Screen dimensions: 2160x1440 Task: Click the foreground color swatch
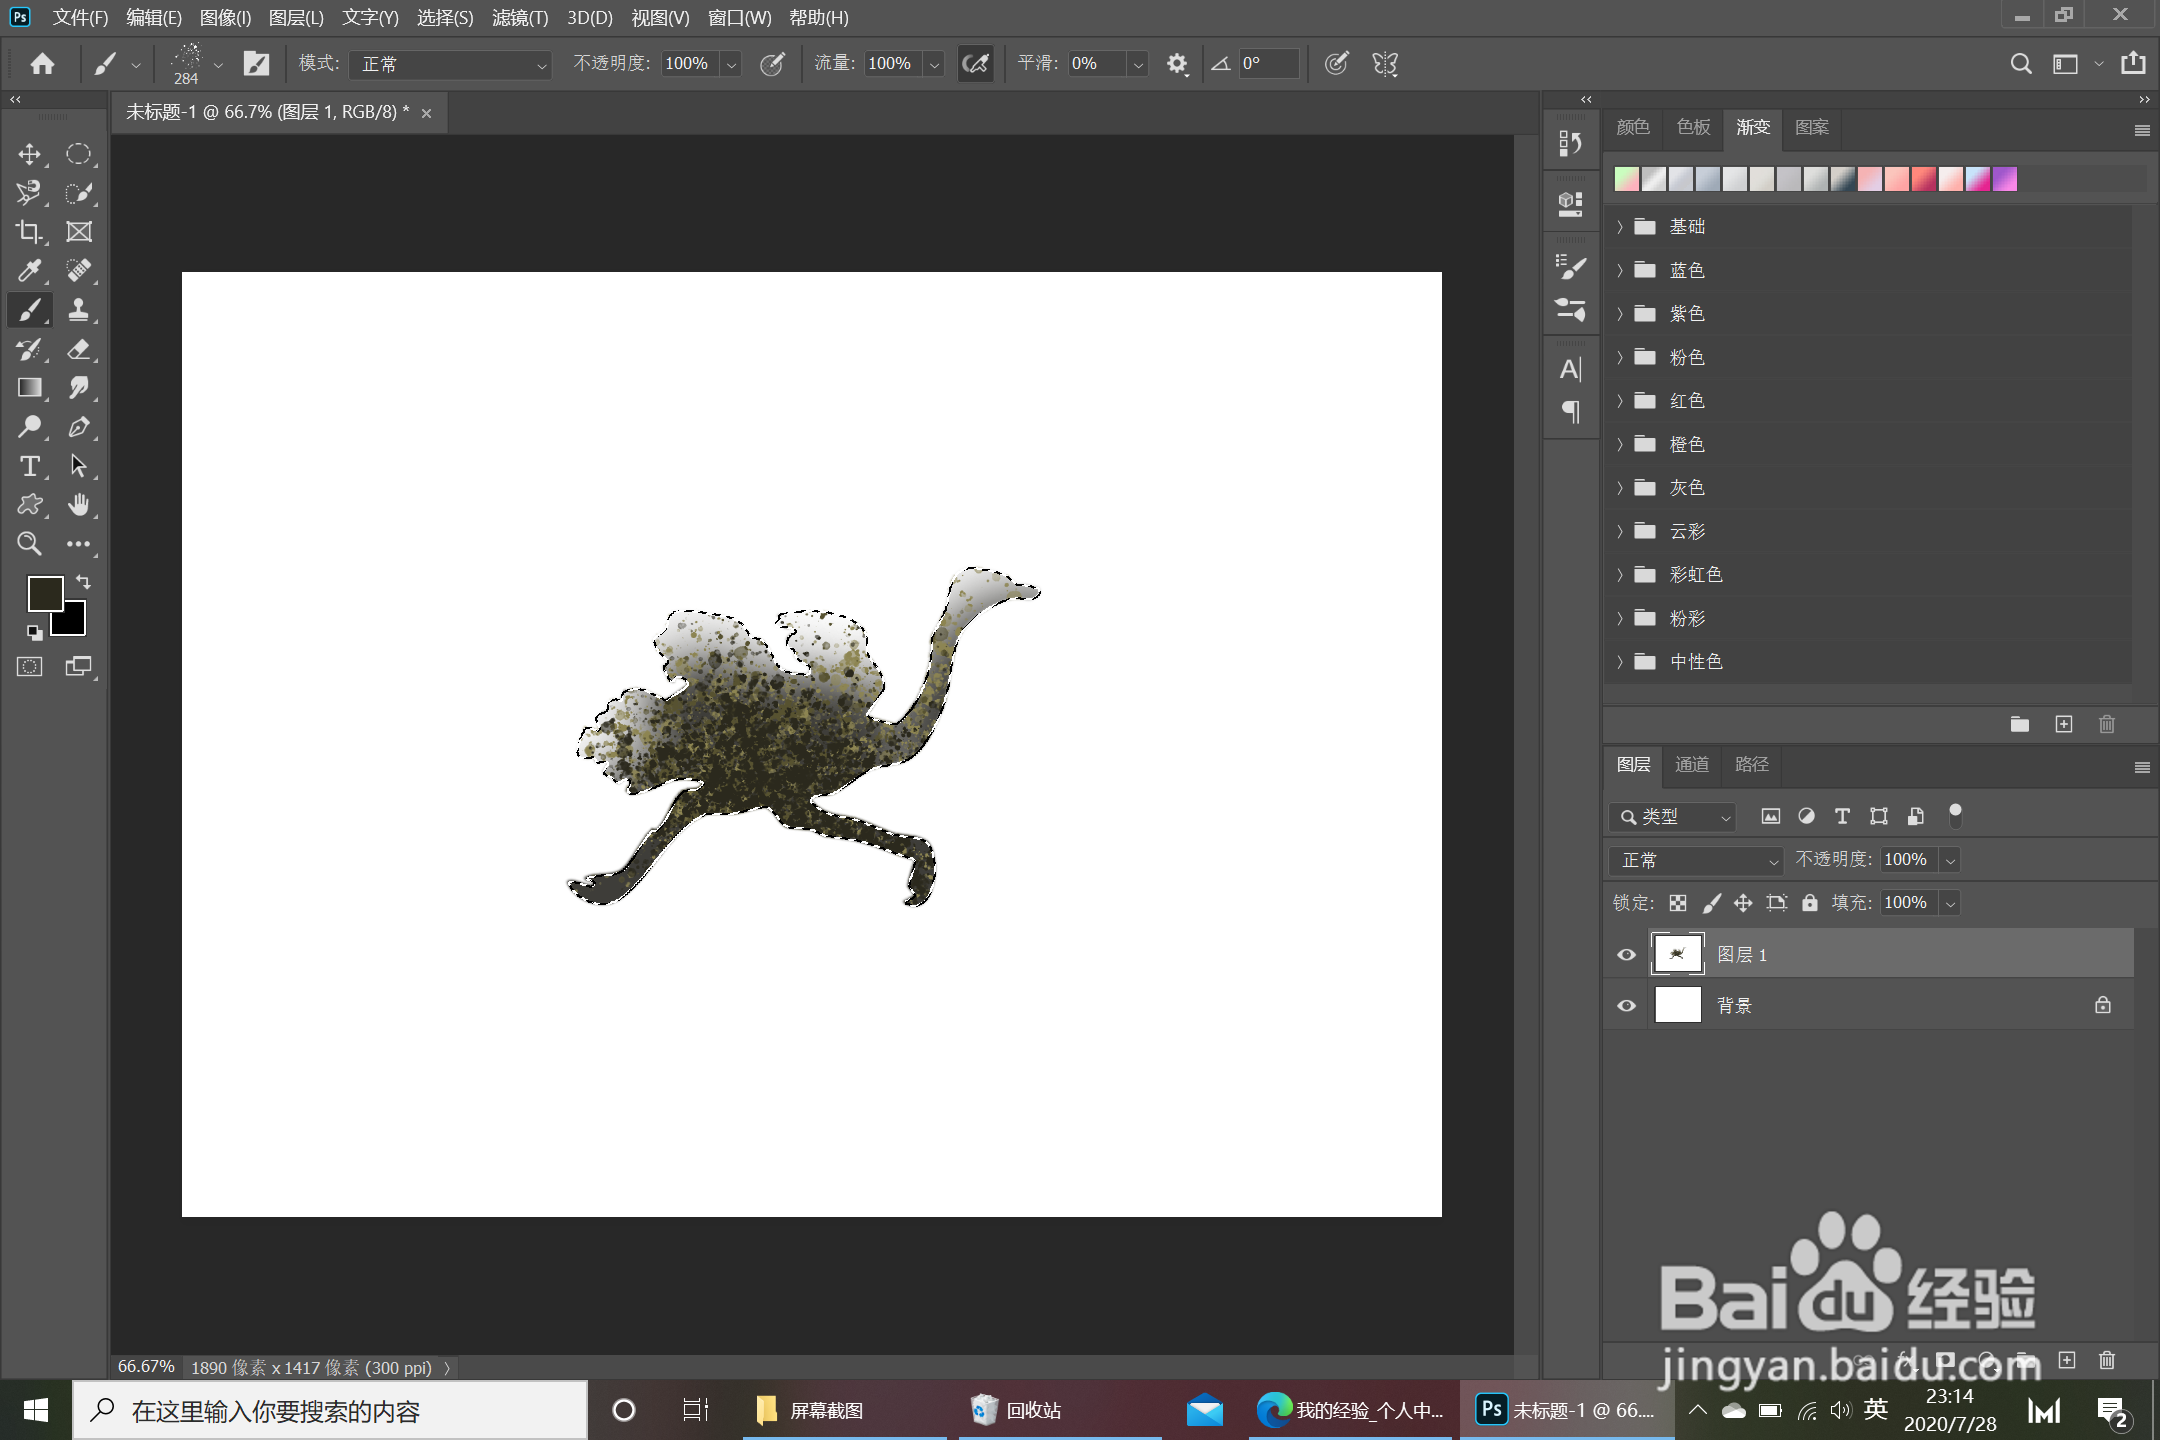[x=44, y=593]
